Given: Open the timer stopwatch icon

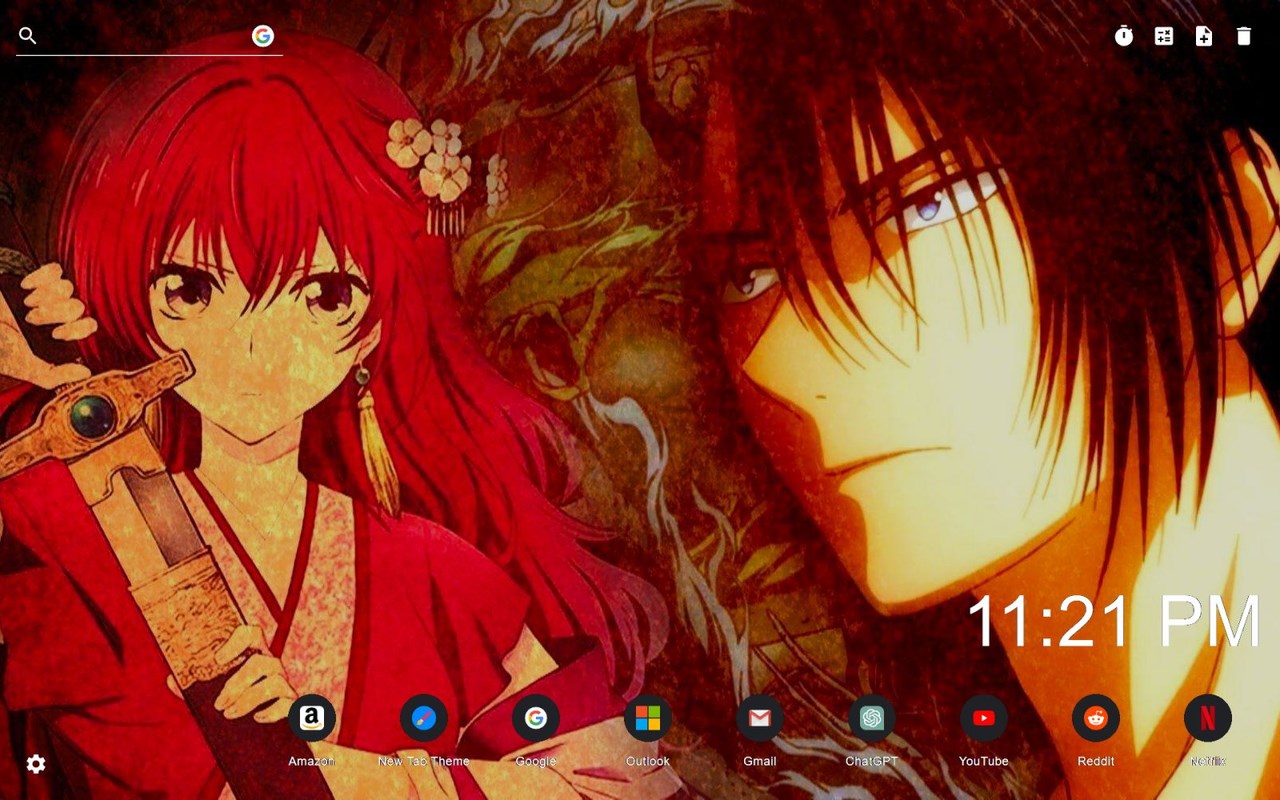Looking at the screenshot, I should [1124, 36].
